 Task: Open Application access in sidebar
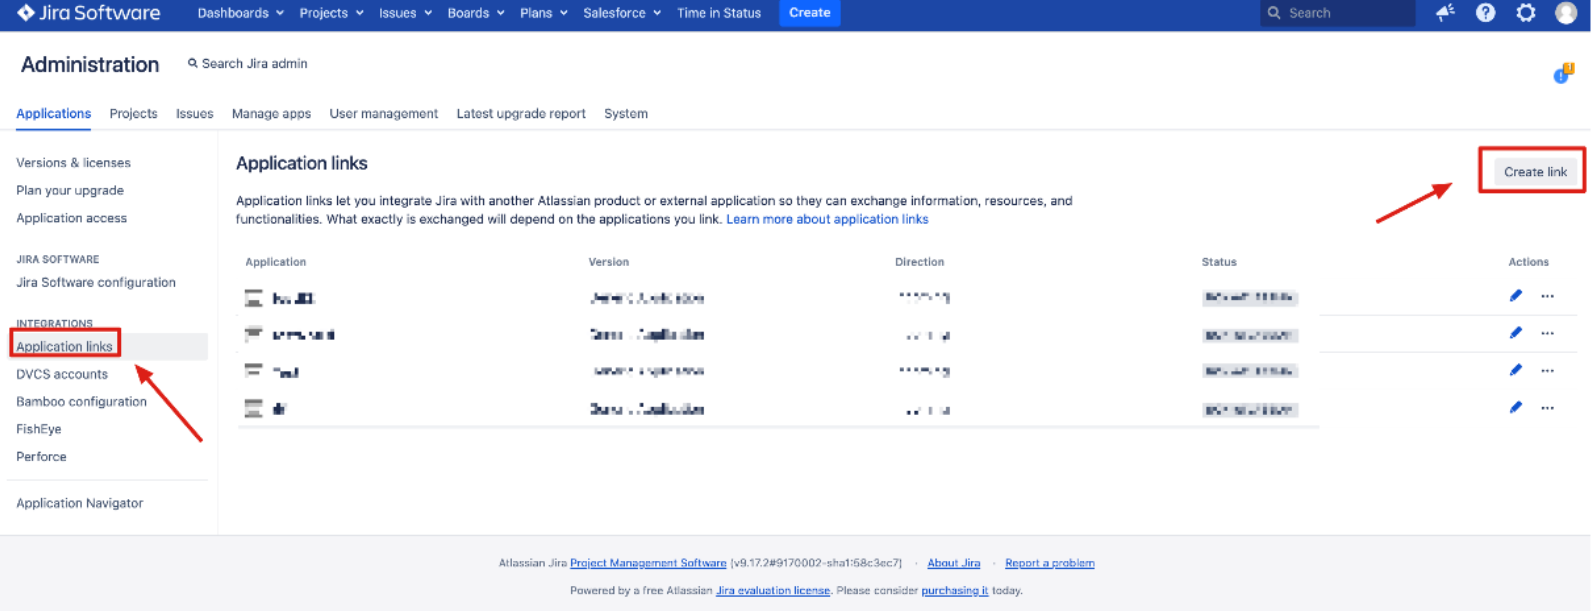click(71, 218)
